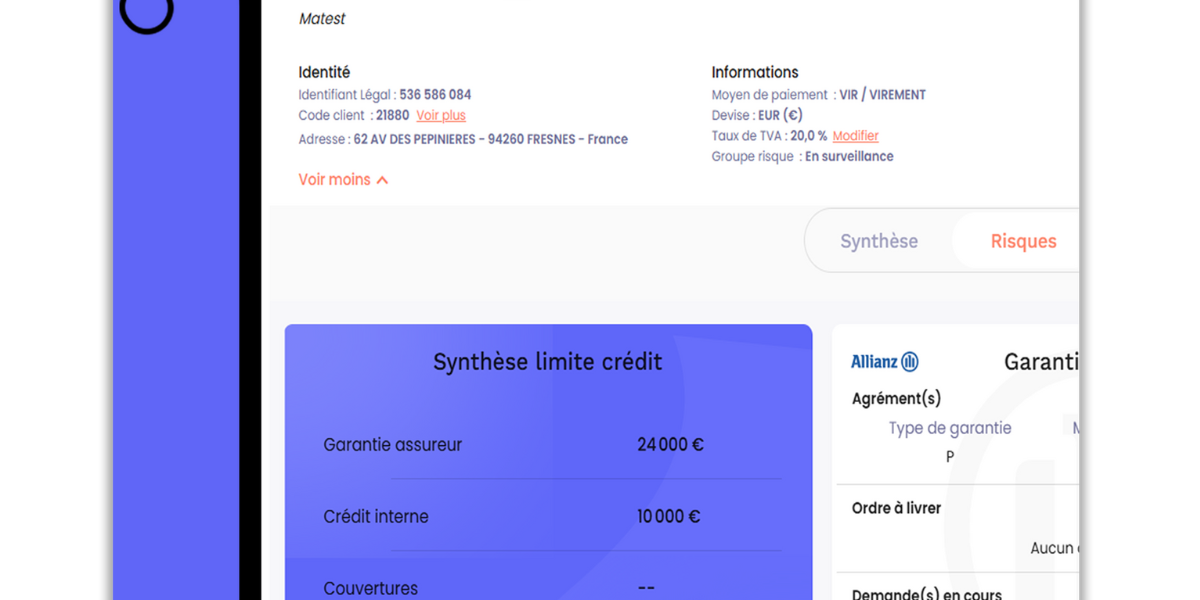Click the client code 21880
1200x600 pixels.
[392, 115]
